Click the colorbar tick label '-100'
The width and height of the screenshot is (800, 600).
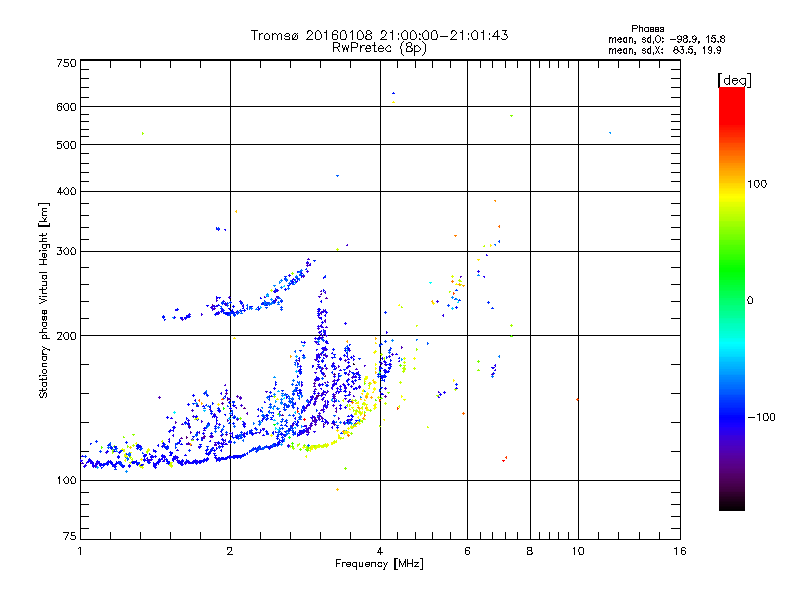coord(761,417)
